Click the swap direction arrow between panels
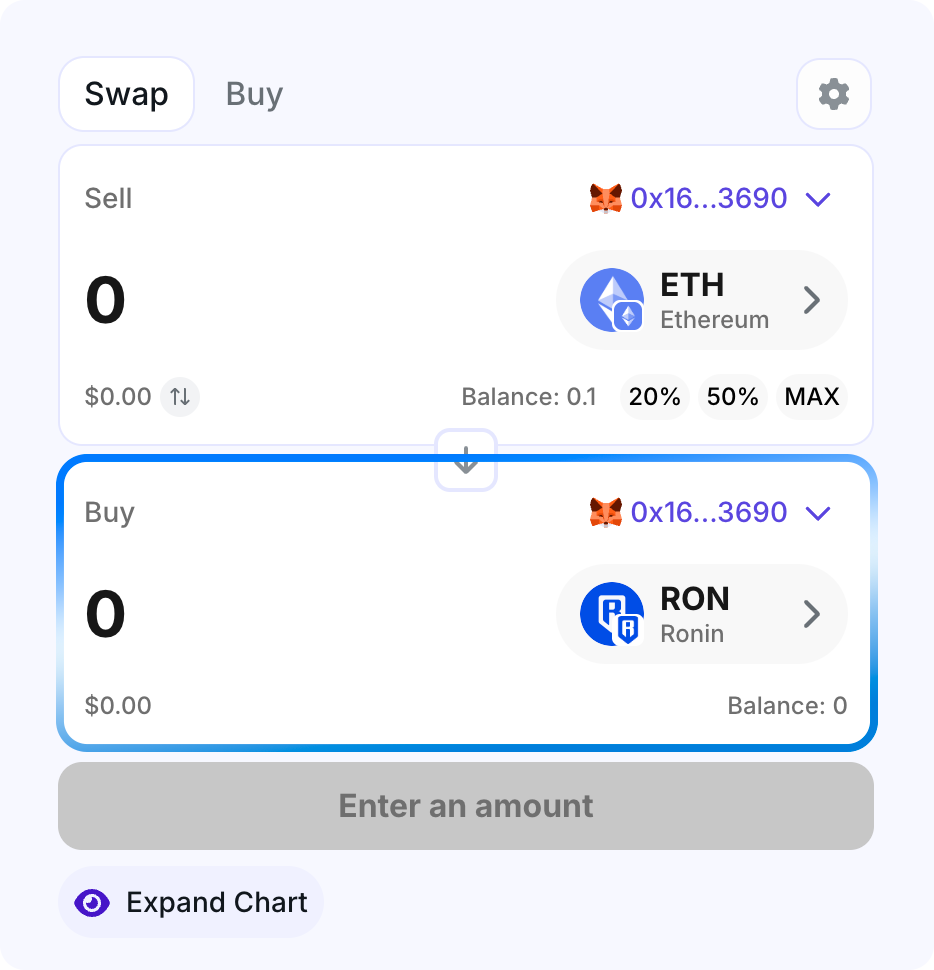This screenshot has height=970, width=934. 465,460
